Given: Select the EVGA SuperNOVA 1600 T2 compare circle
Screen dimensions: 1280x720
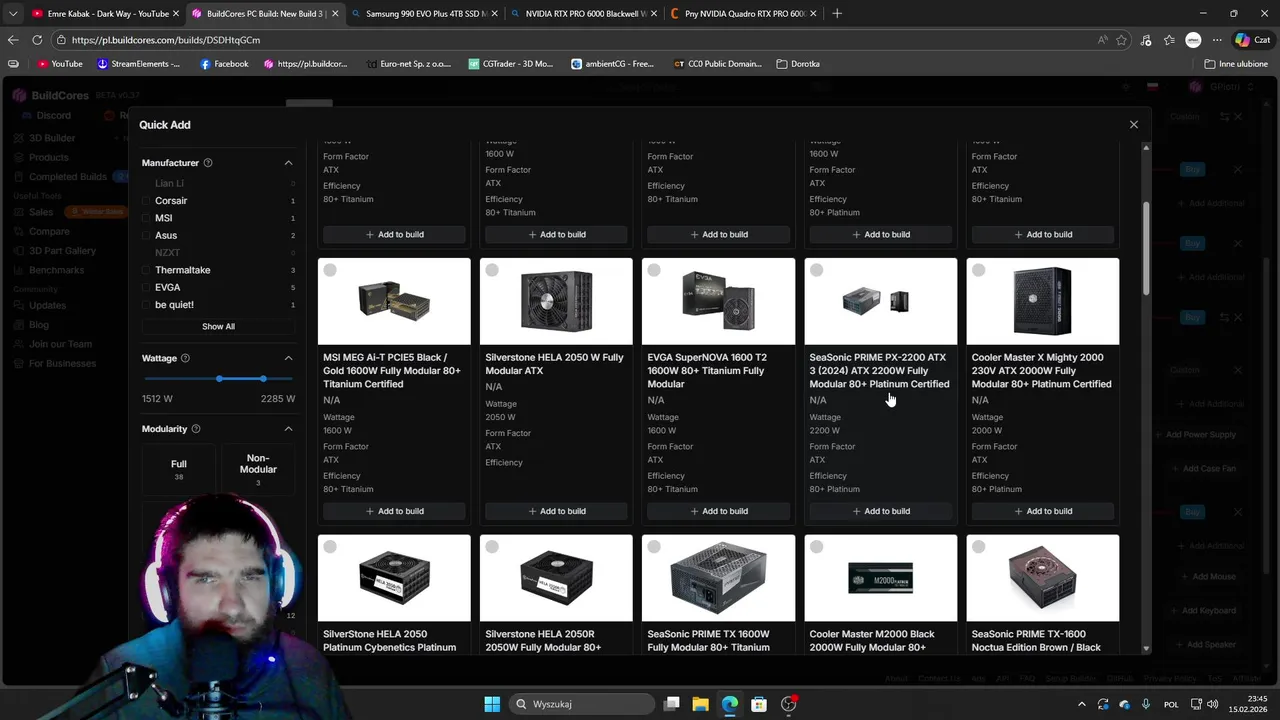Looking at the screenshot, I should (654, 270).
